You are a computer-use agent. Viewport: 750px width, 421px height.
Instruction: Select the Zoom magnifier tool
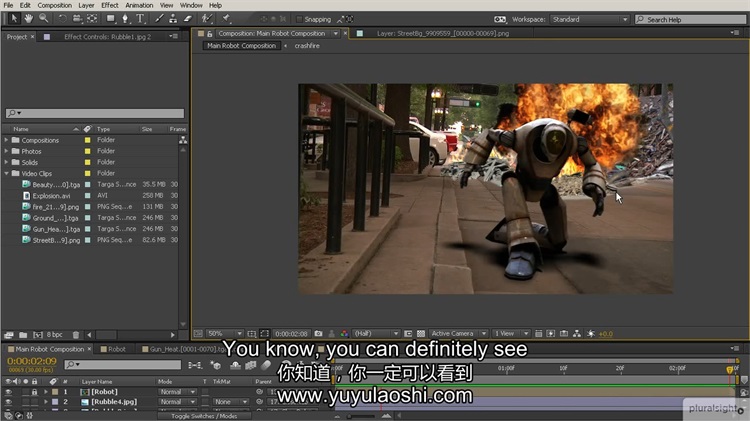[x=44, y=19]
